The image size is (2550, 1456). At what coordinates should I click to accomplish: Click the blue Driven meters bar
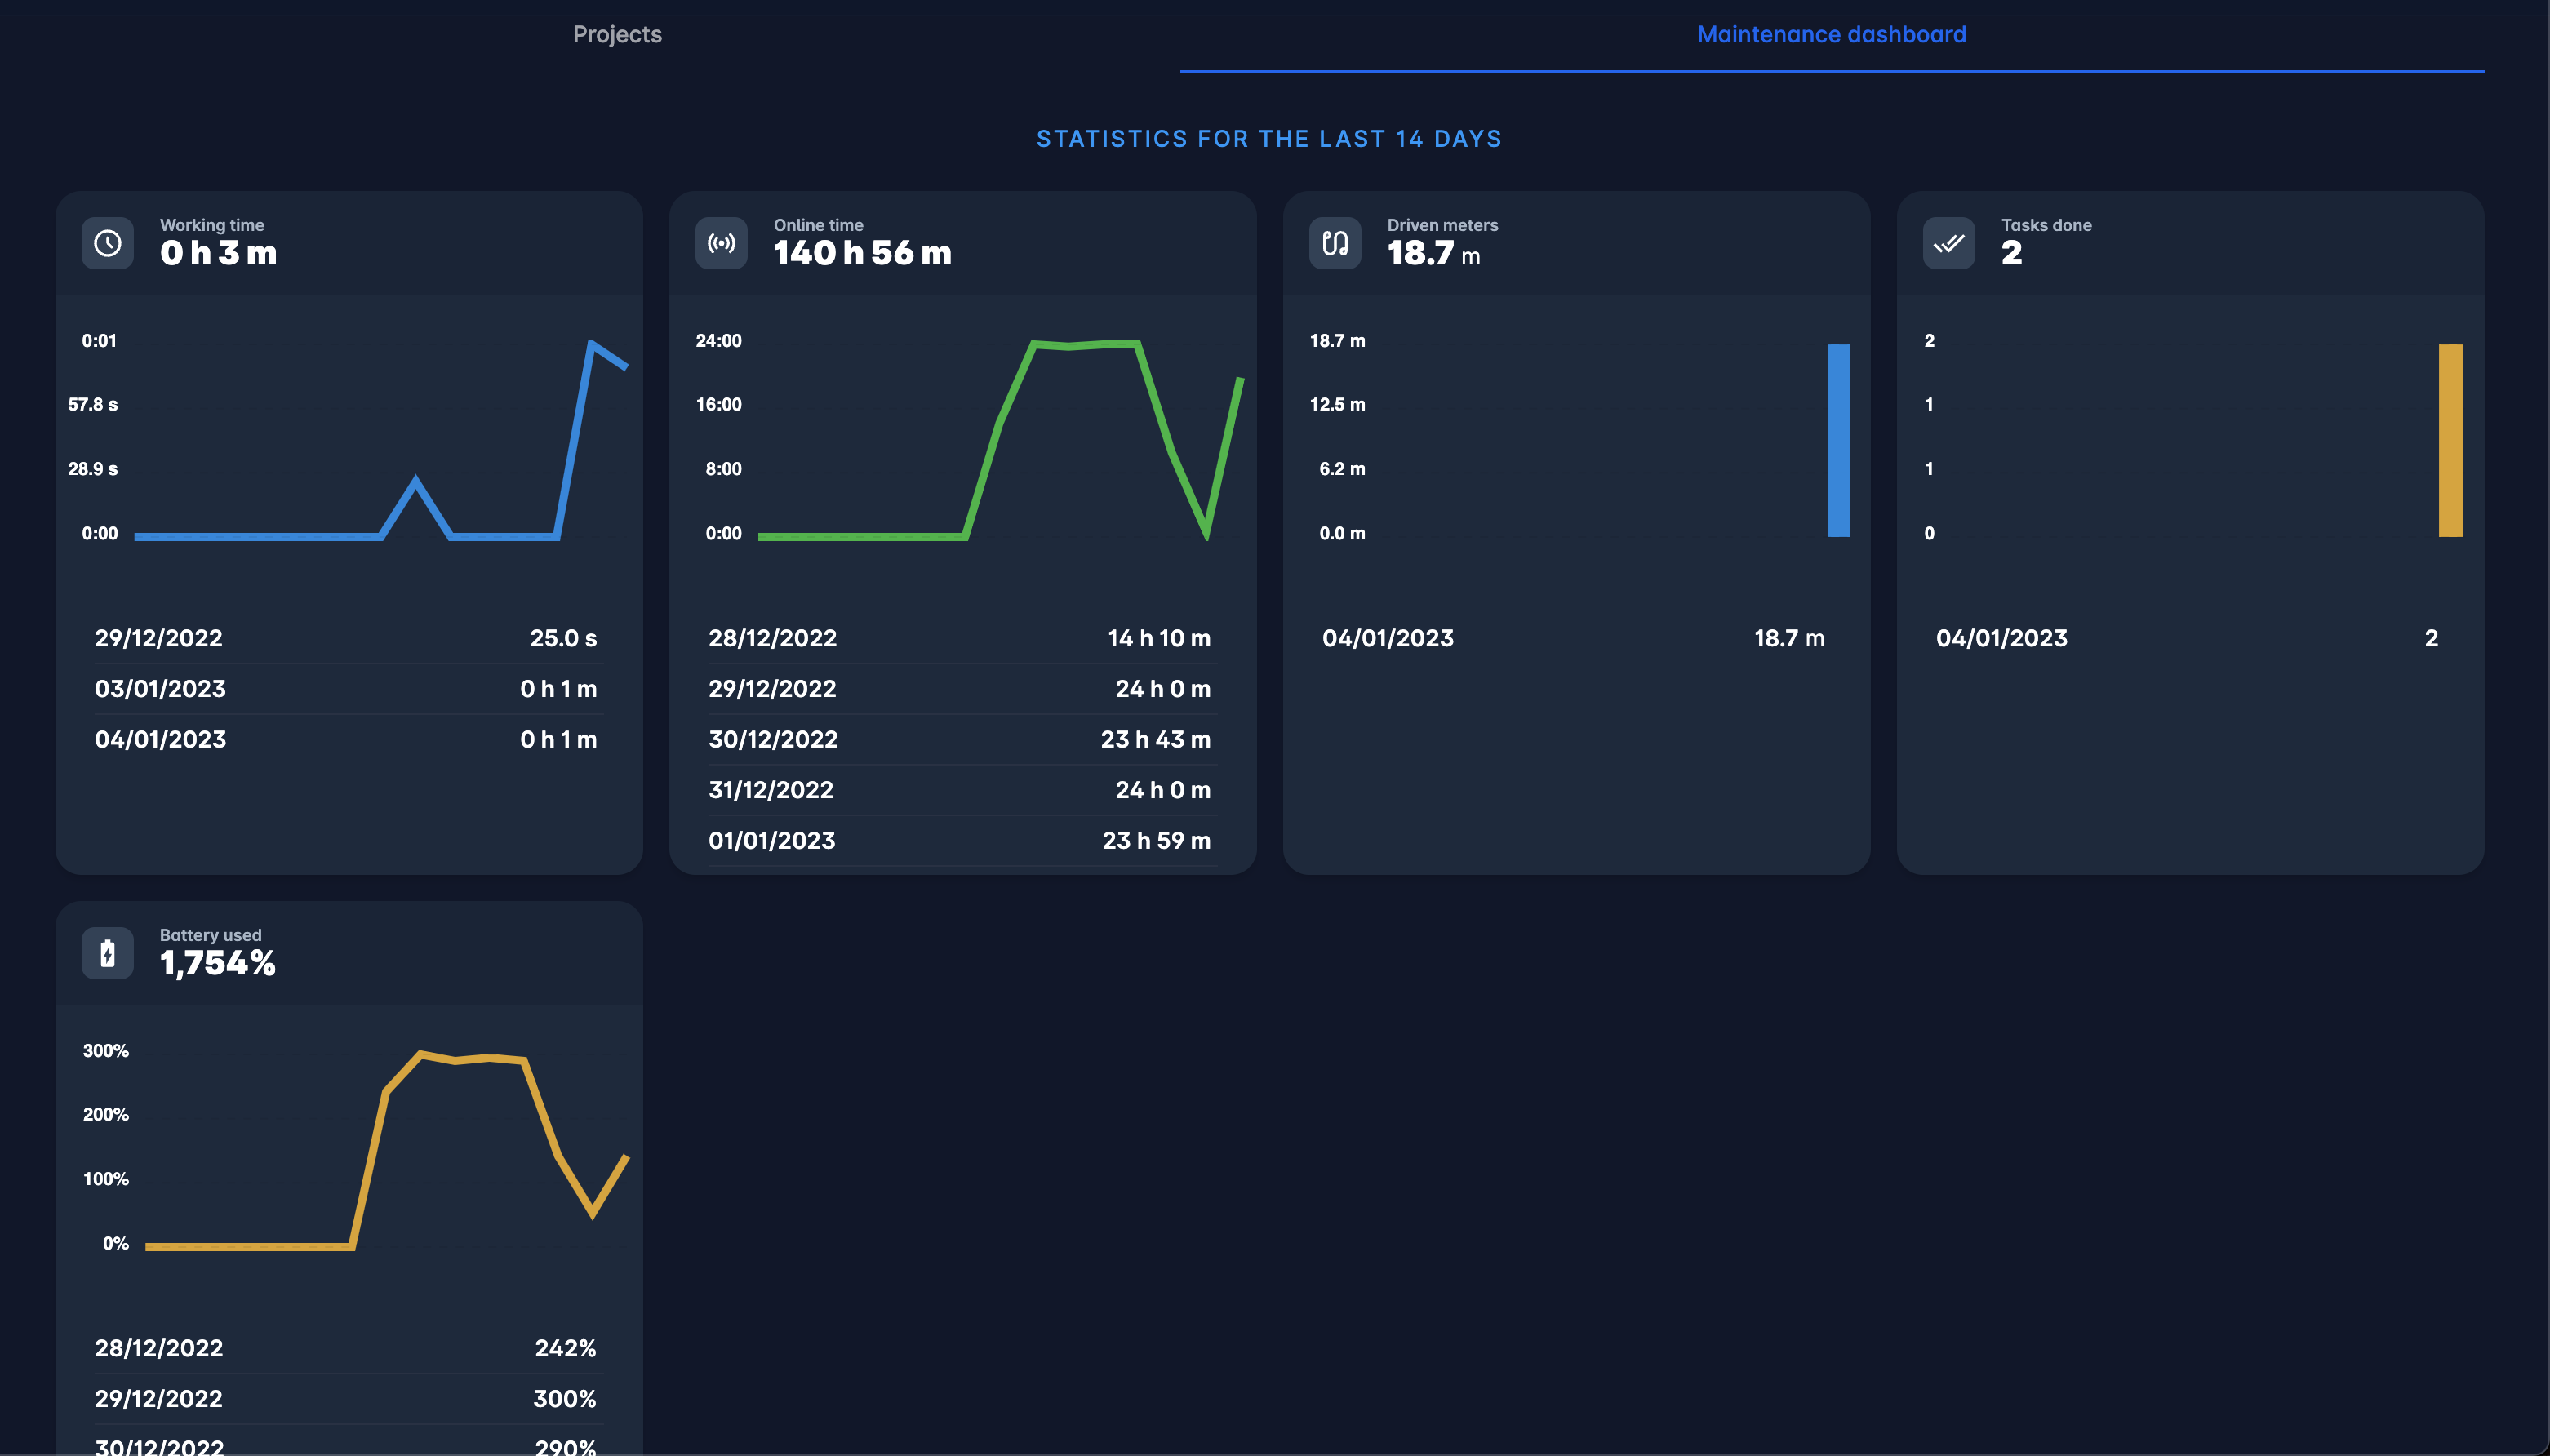tap(1838, 440)
